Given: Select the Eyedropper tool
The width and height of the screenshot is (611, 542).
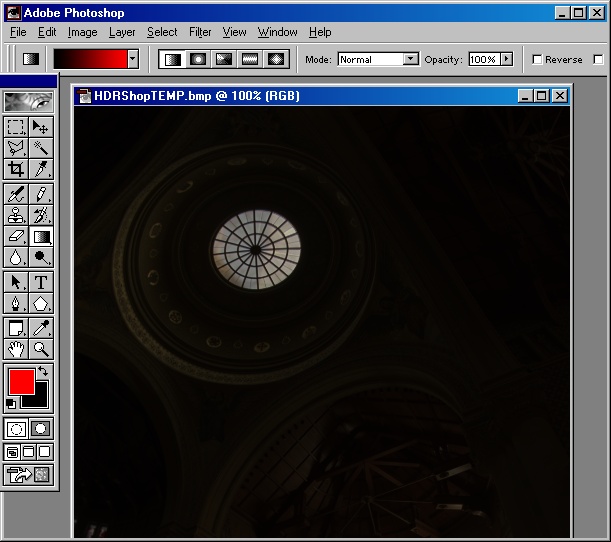Looking at the screenshot, I should pyautogui.click(x=41, y=328).
